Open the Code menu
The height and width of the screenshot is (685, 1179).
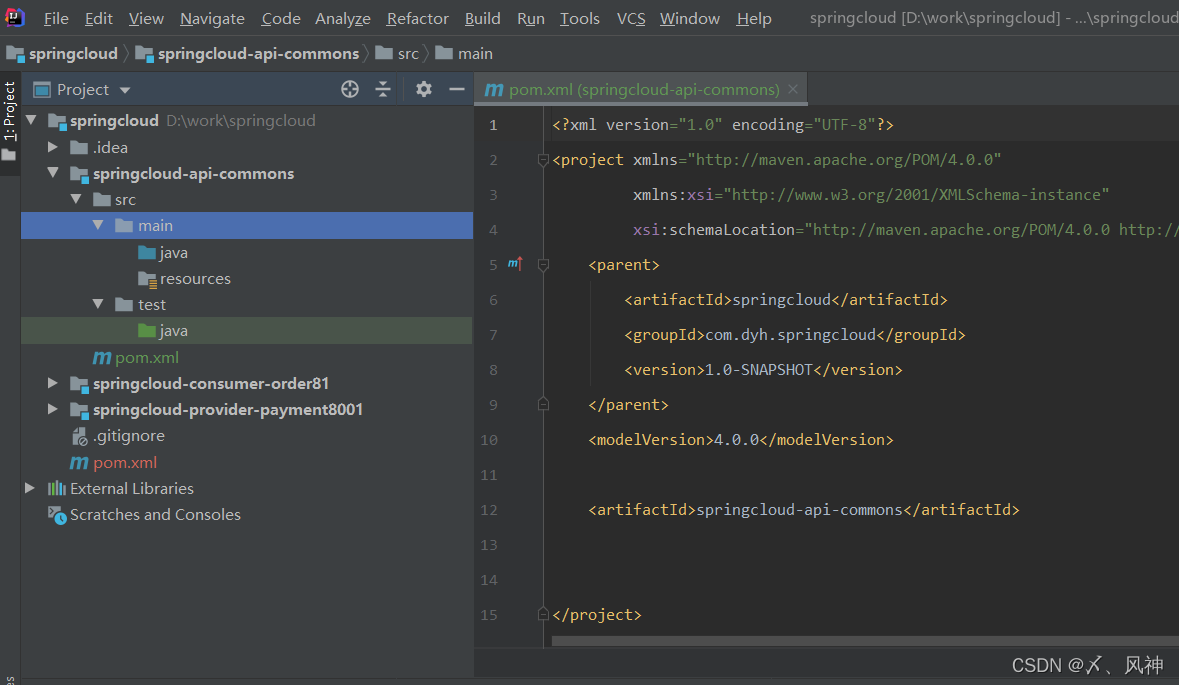[x=280, y=18]
